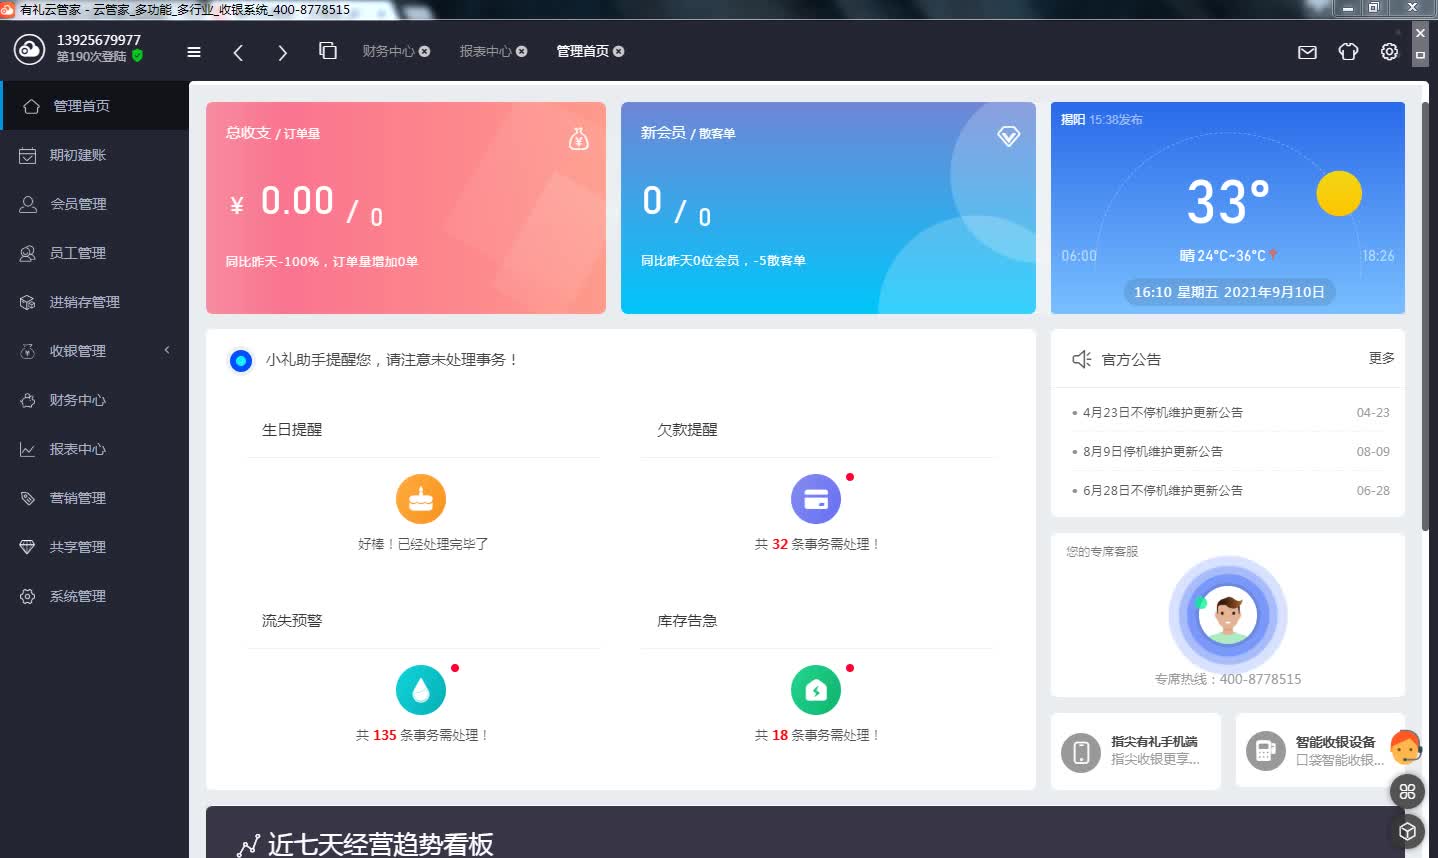
Task: Open 员工管理 in the sidebar
Action: 94,253
